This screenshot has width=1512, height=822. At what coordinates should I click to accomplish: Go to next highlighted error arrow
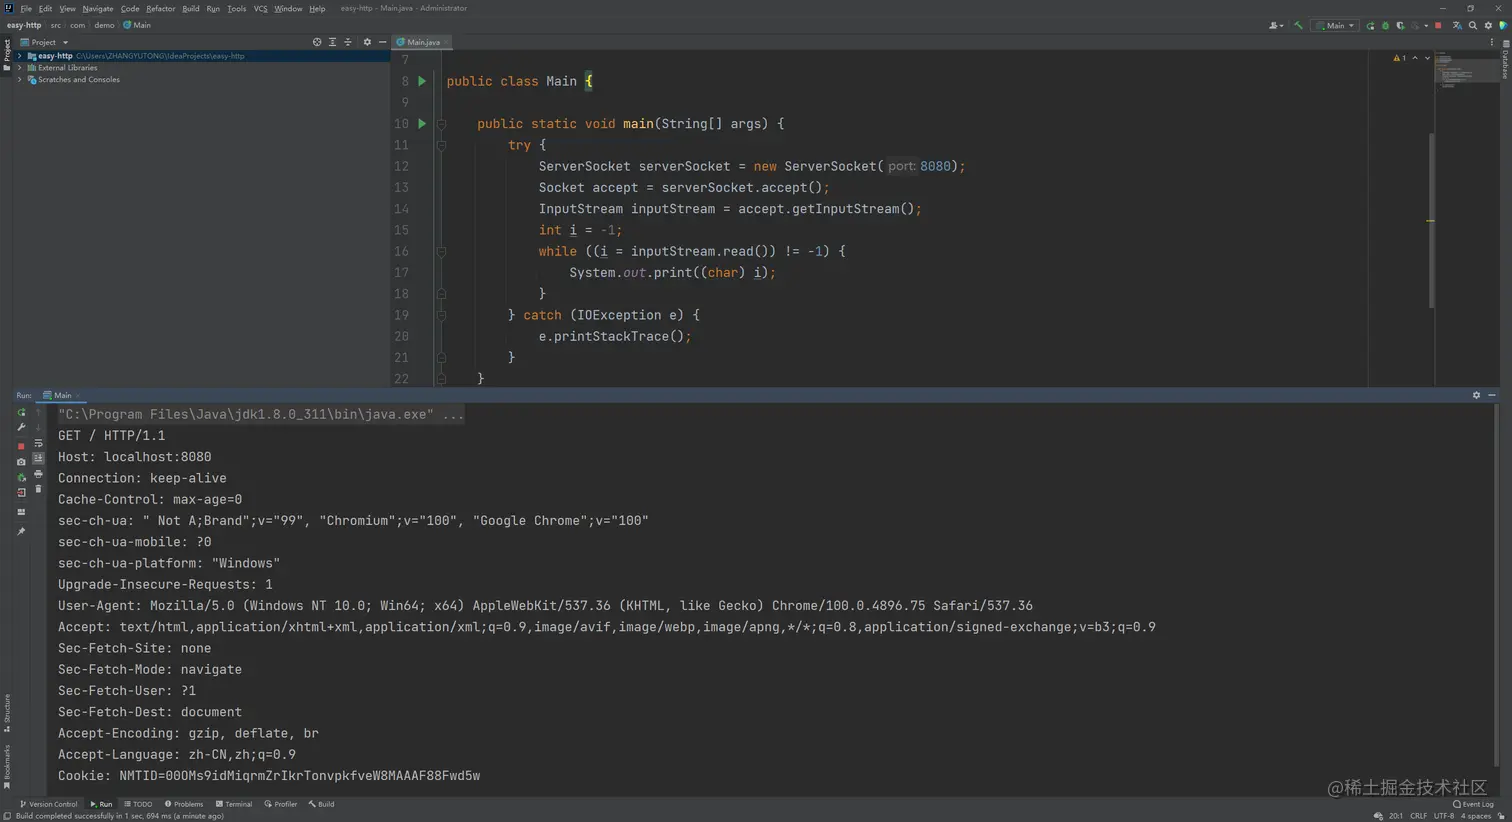(x=1427, y=58)
